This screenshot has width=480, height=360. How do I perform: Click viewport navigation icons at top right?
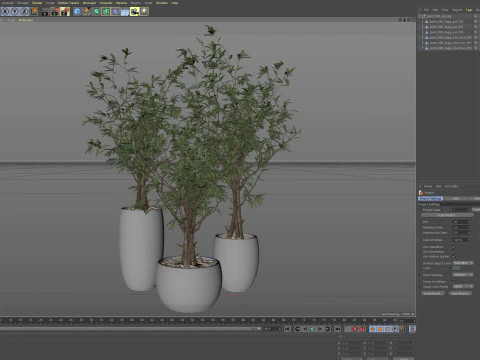point(407,20)
